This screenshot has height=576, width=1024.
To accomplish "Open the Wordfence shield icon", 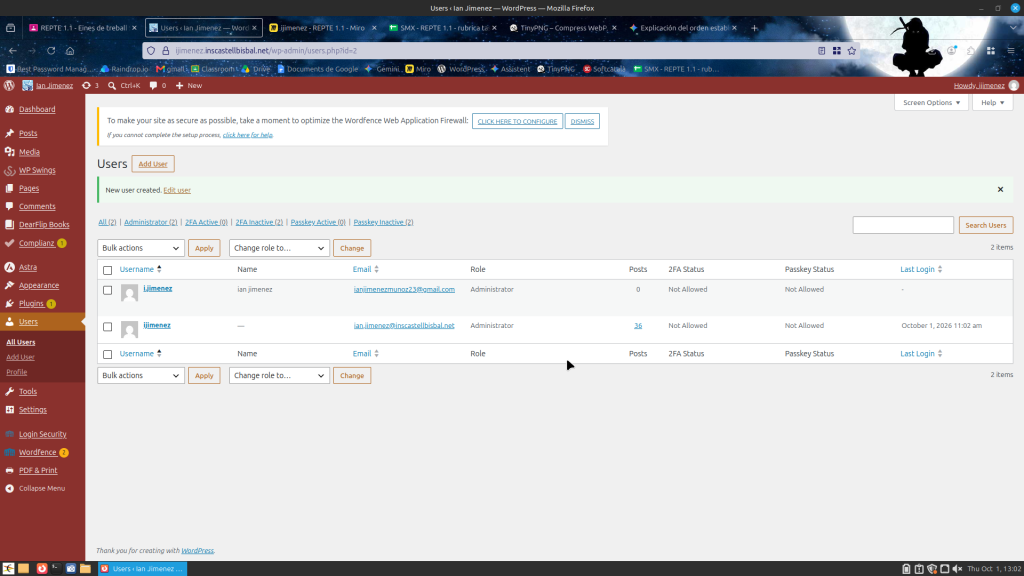I will [x=10, y=452].
